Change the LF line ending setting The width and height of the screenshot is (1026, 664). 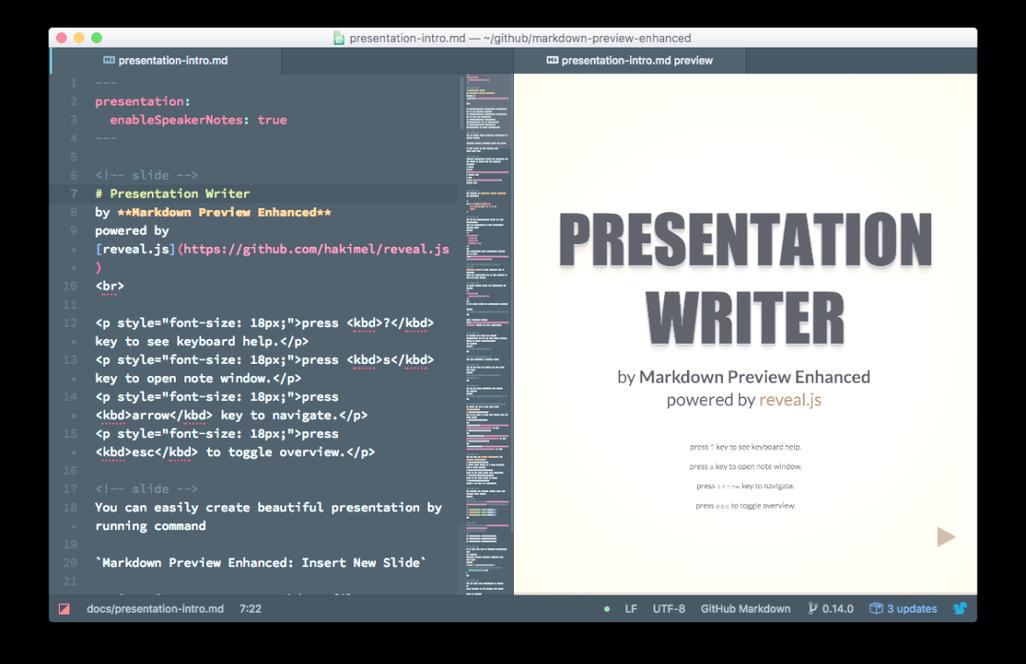(x=631, y=609)
